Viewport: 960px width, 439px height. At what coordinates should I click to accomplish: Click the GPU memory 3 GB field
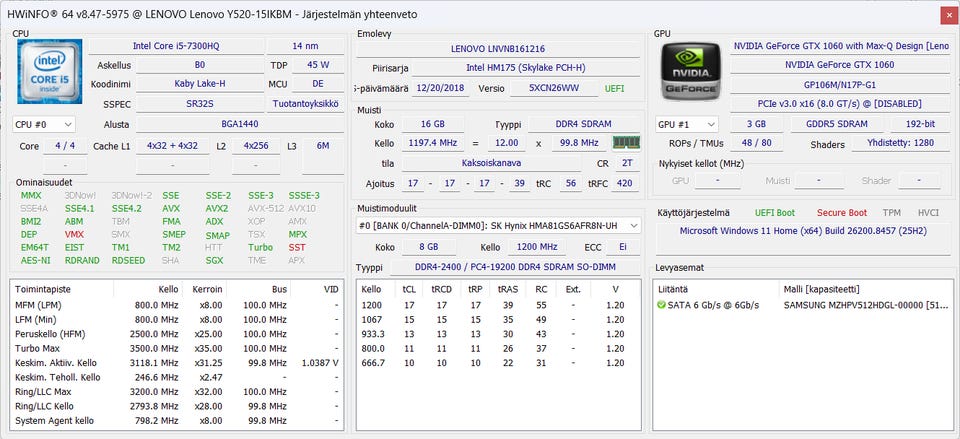click(x=757, y=124)
